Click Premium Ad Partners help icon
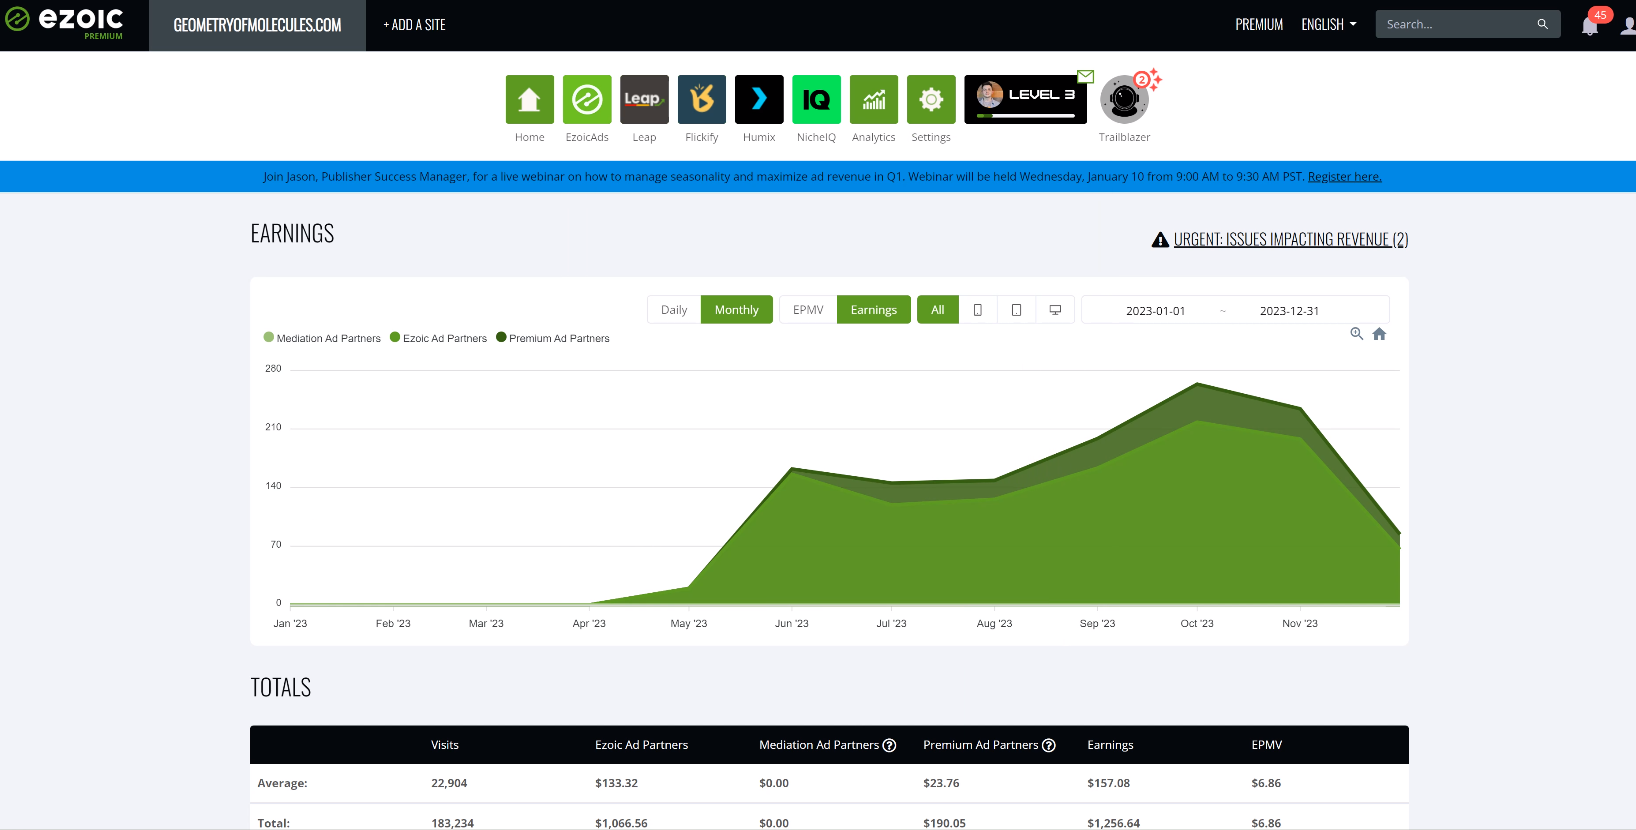The width and height of the screenshot is (1636, 830). click(1049, 745)
